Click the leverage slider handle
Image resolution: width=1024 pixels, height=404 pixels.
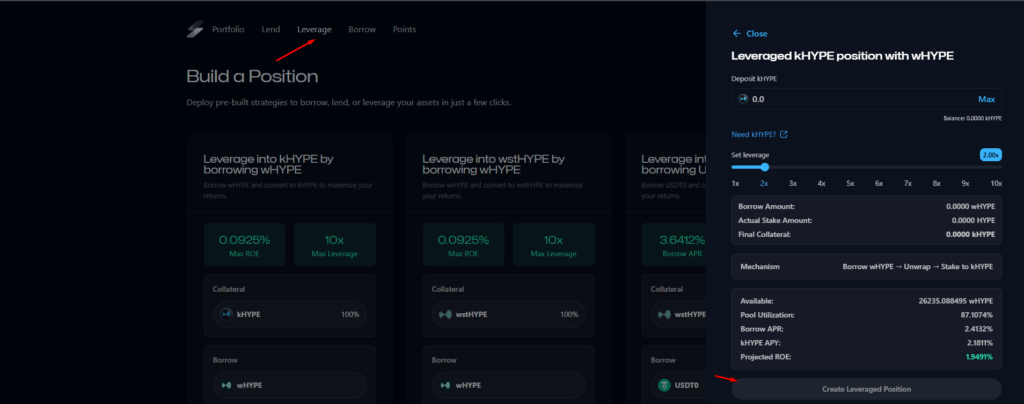click(764, 167)
